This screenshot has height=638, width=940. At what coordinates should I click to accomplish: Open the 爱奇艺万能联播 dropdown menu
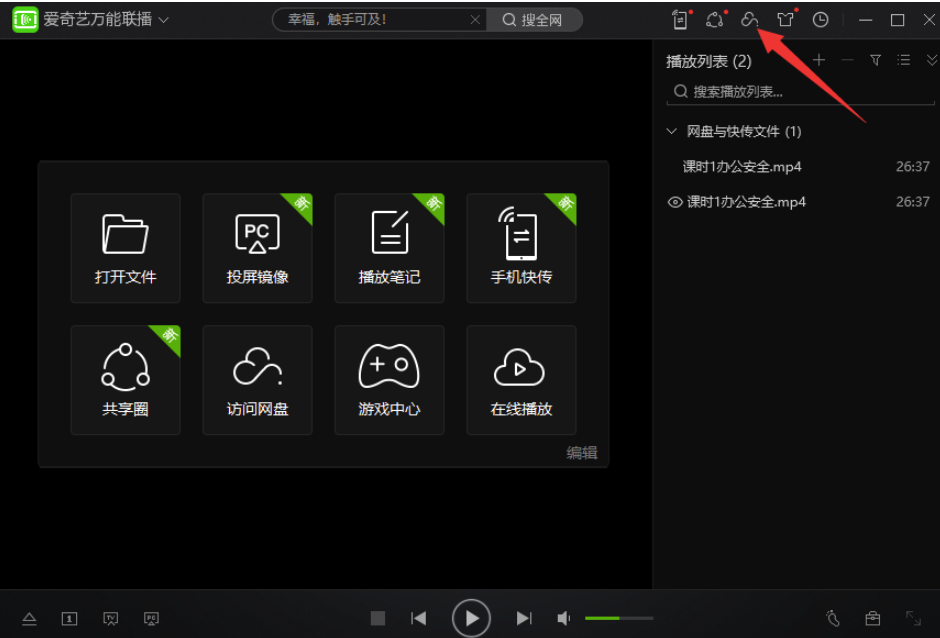click(163, 20)
